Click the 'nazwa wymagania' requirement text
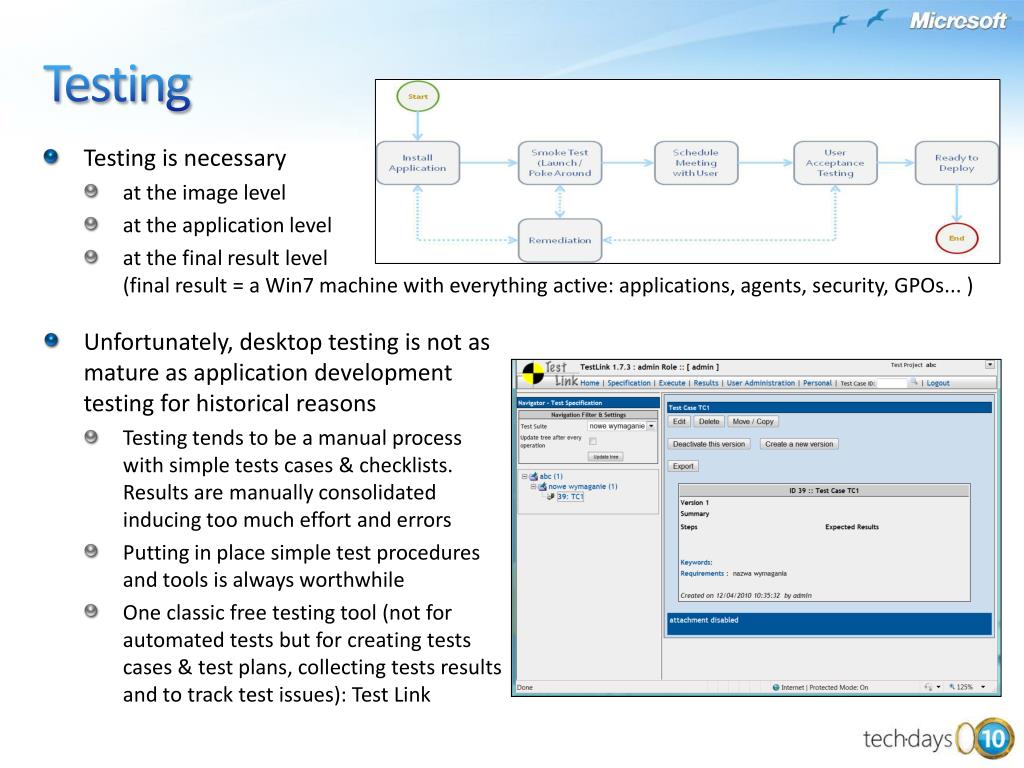The height and width of the screenshot is (768, 1024). pos(760,573)
